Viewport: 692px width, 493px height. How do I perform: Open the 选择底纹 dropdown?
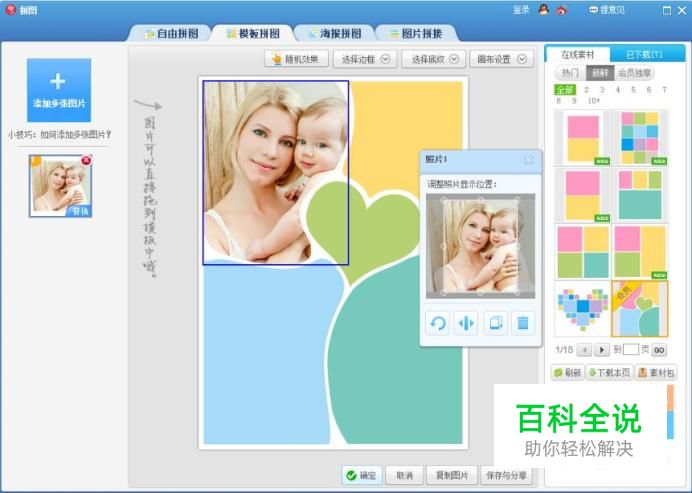[x=434, y=59]
